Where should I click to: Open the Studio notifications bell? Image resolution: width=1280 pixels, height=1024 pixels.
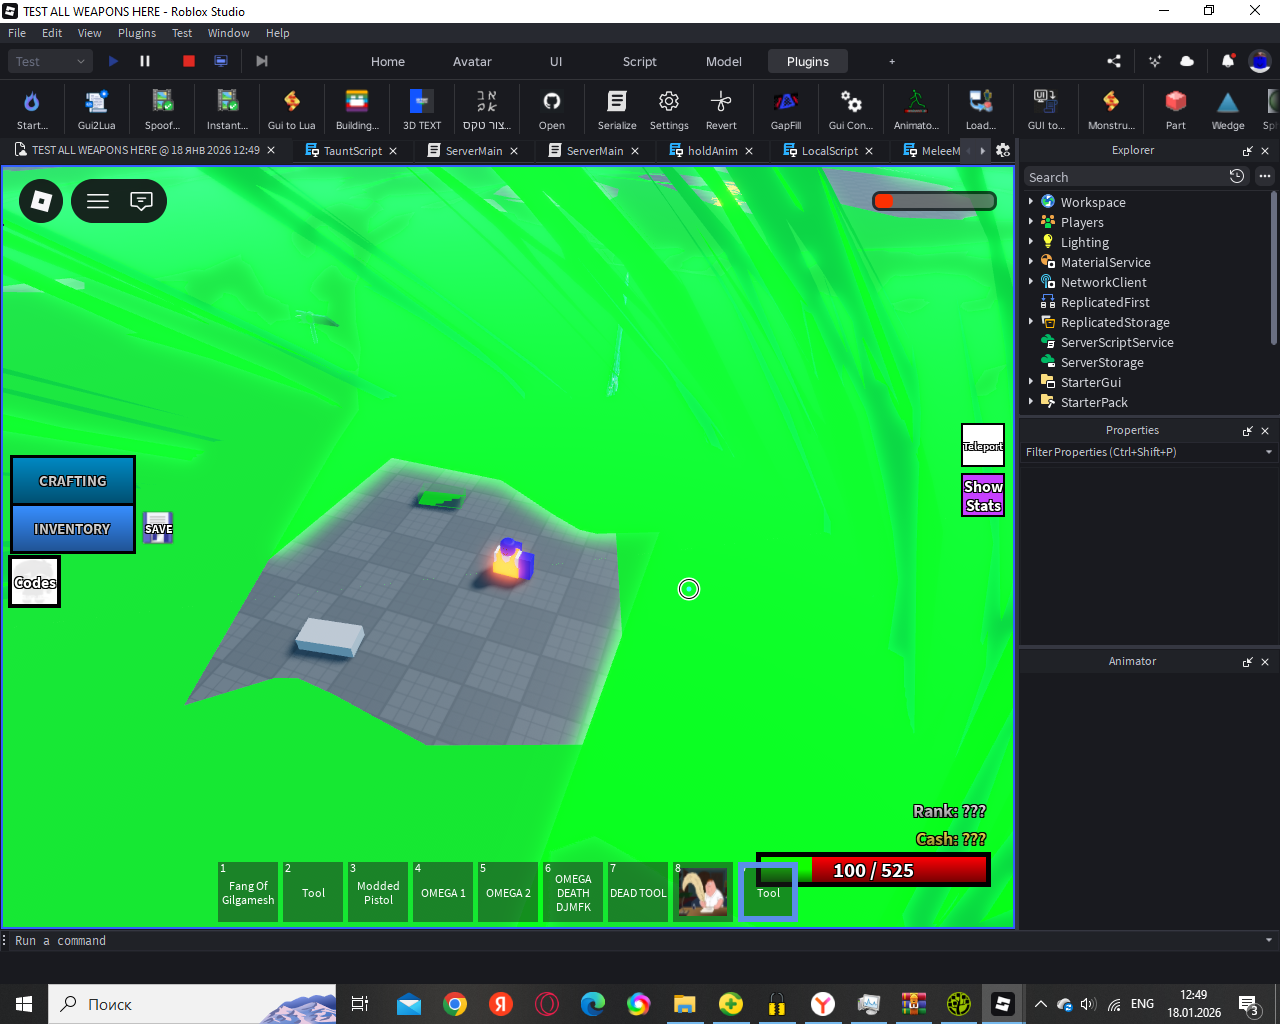(1228, 61)
